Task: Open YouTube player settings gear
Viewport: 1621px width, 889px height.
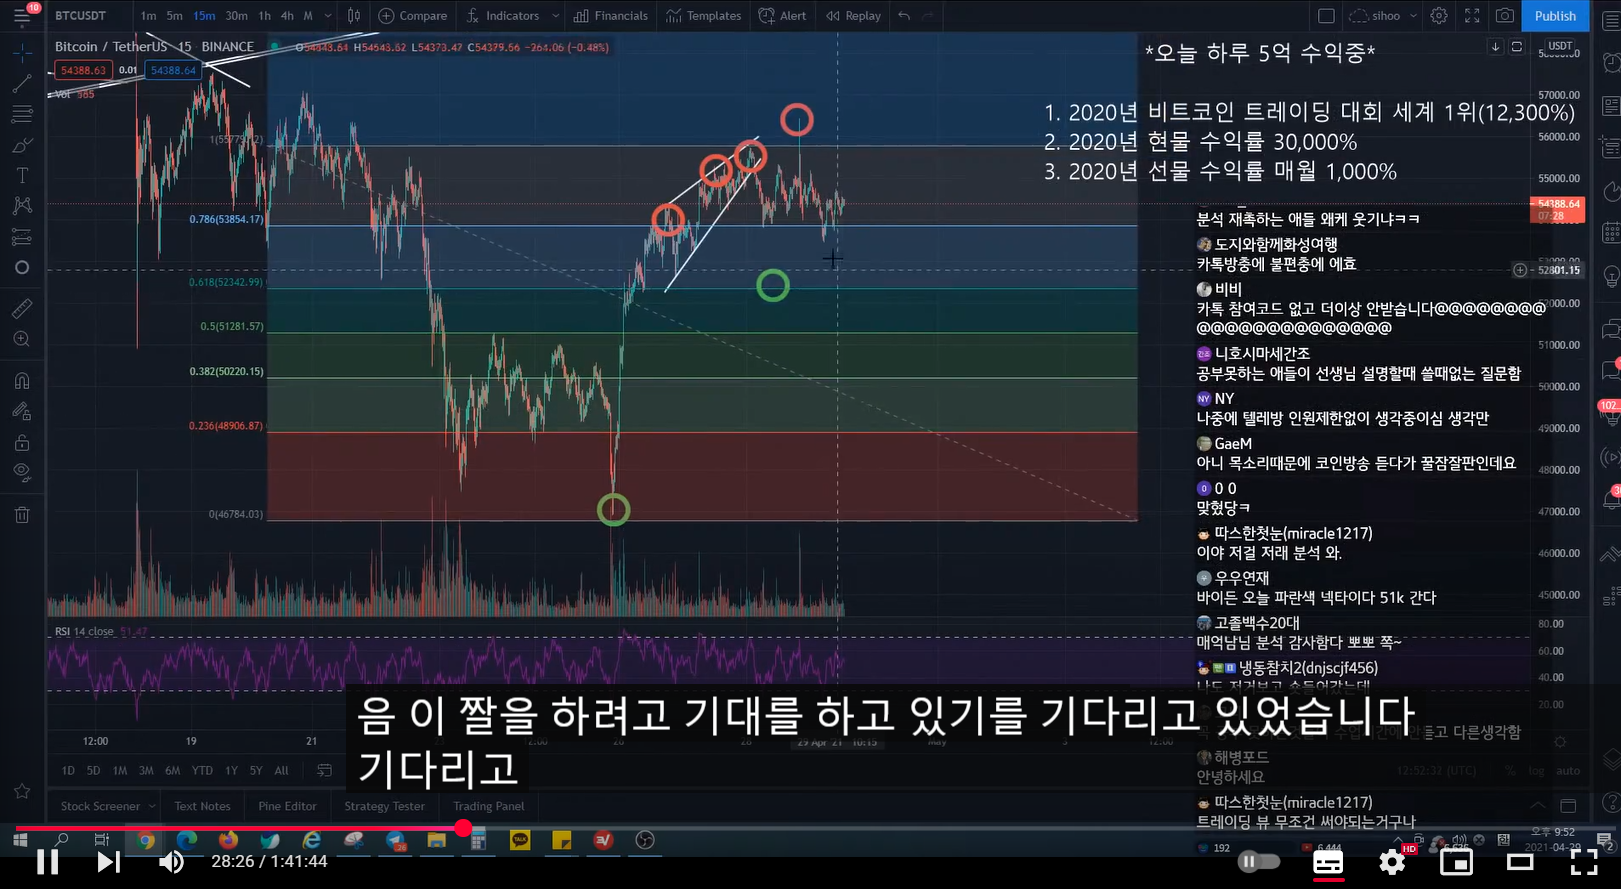Action: (1392, 862)
